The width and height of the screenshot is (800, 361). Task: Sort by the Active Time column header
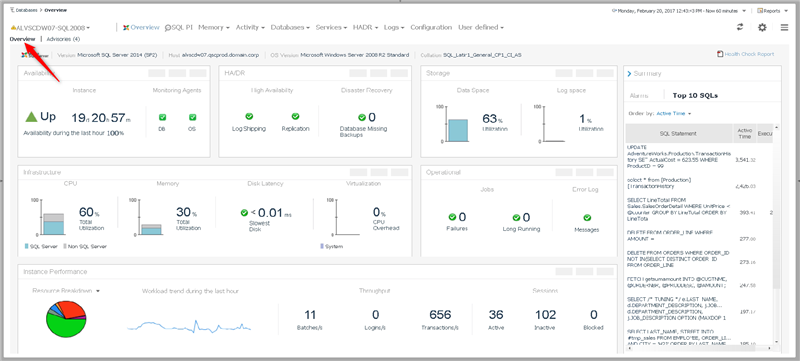click(744, 133)
